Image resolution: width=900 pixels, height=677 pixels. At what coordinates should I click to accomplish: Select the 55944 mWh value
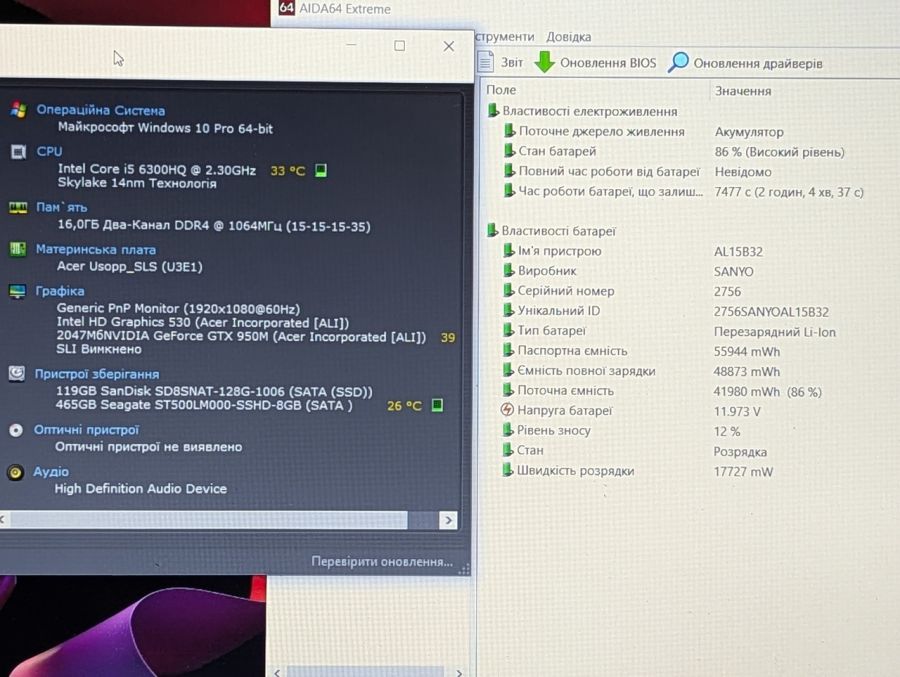coord(747,351)
